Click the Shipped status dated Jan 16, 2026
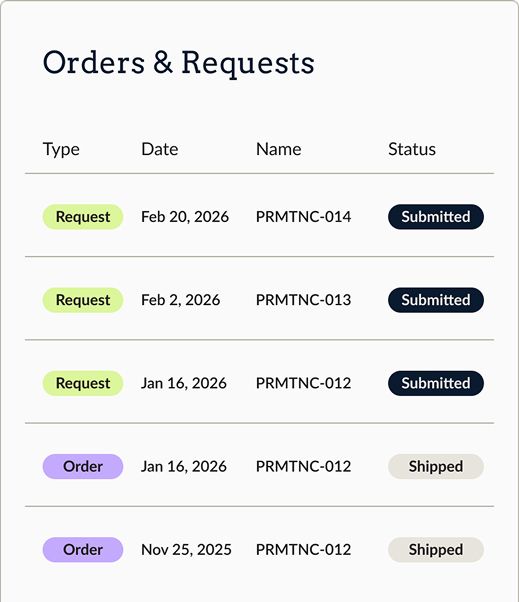The image size is (519, 602). tap(436, 467)
